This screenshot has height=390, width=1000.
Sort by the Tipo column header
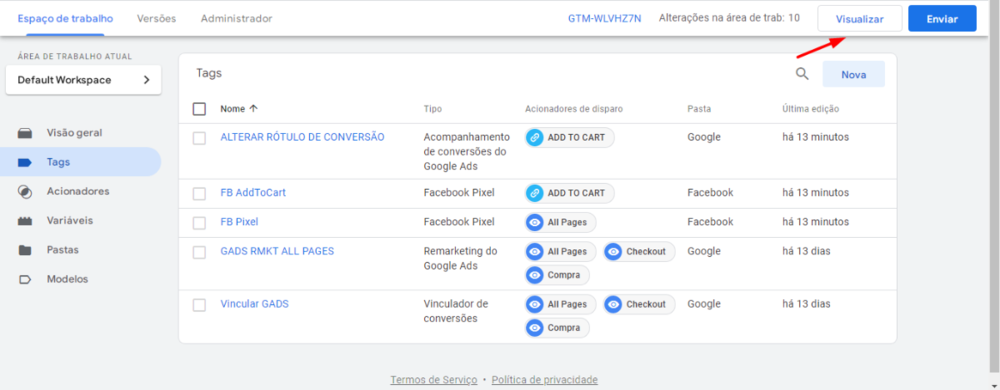click(x=432, y=109)
